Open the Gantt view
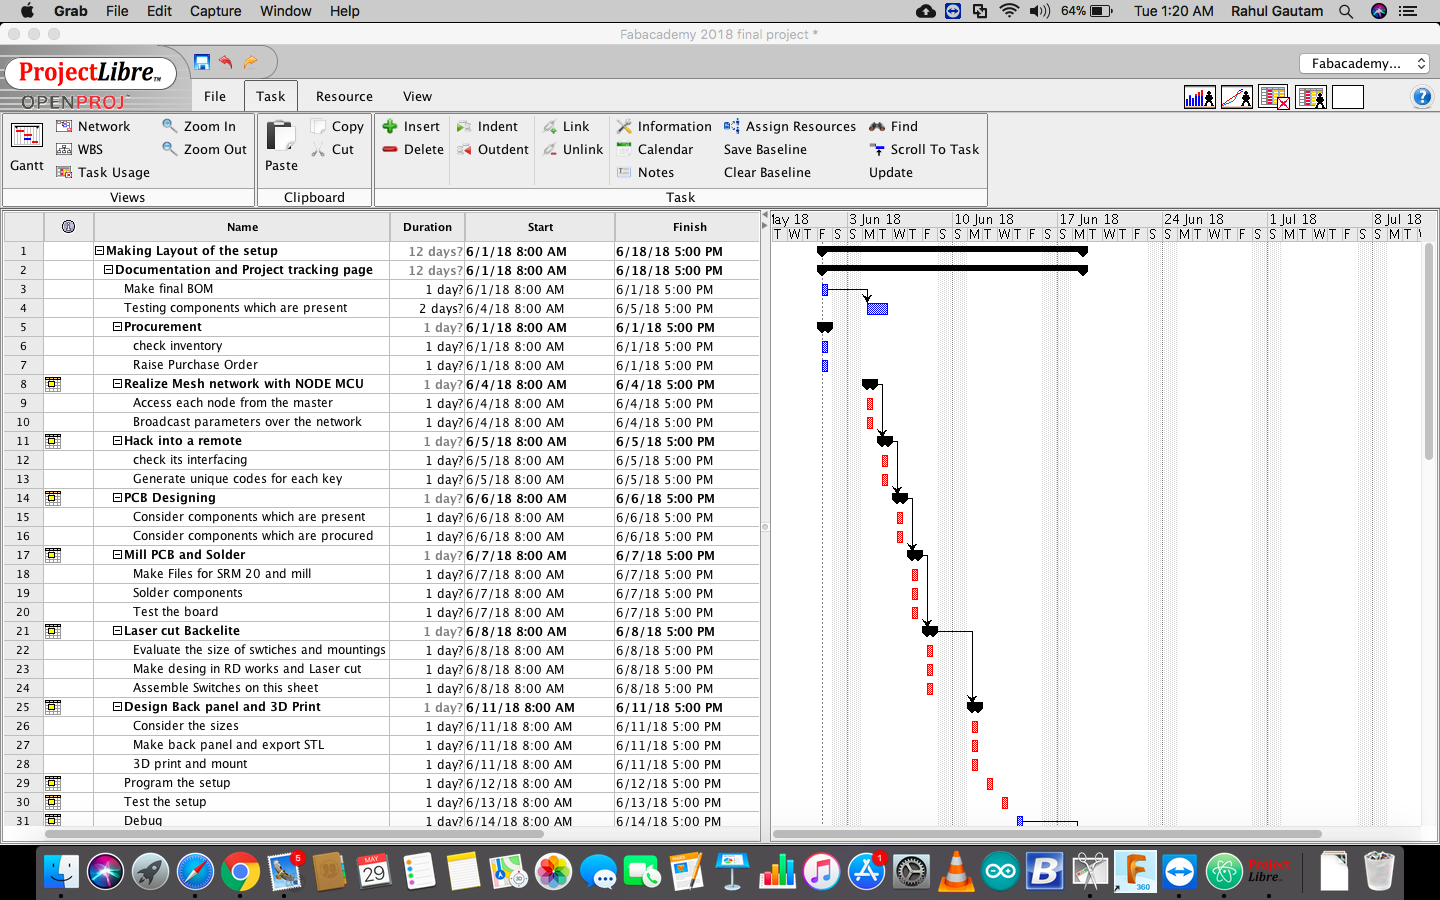This screenshot has height=900, width=1440. [27, 146]
